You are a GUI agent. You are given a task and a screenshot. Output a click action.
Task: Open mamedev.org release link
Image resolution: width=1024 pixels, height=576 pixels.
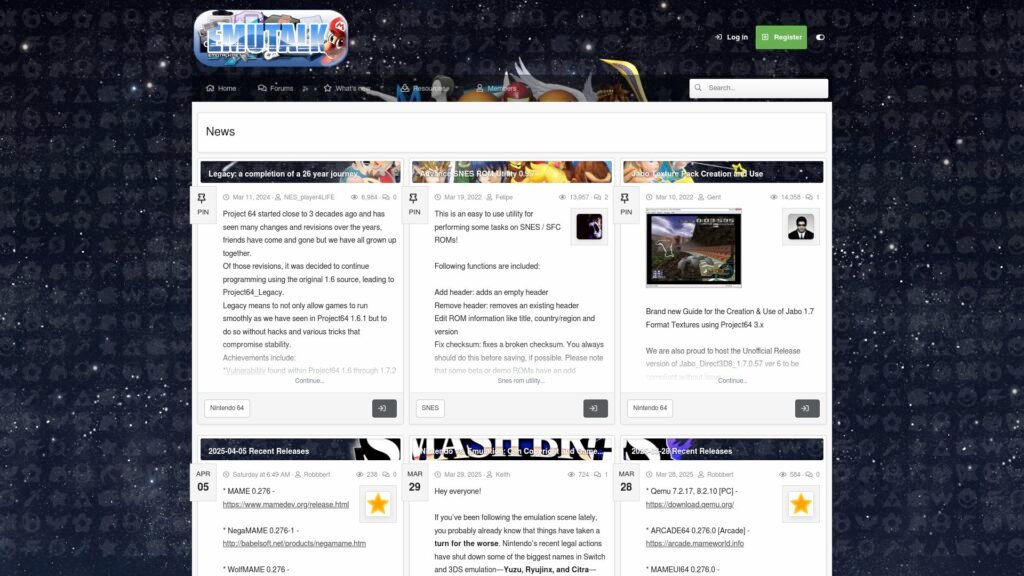coord(285,505)
